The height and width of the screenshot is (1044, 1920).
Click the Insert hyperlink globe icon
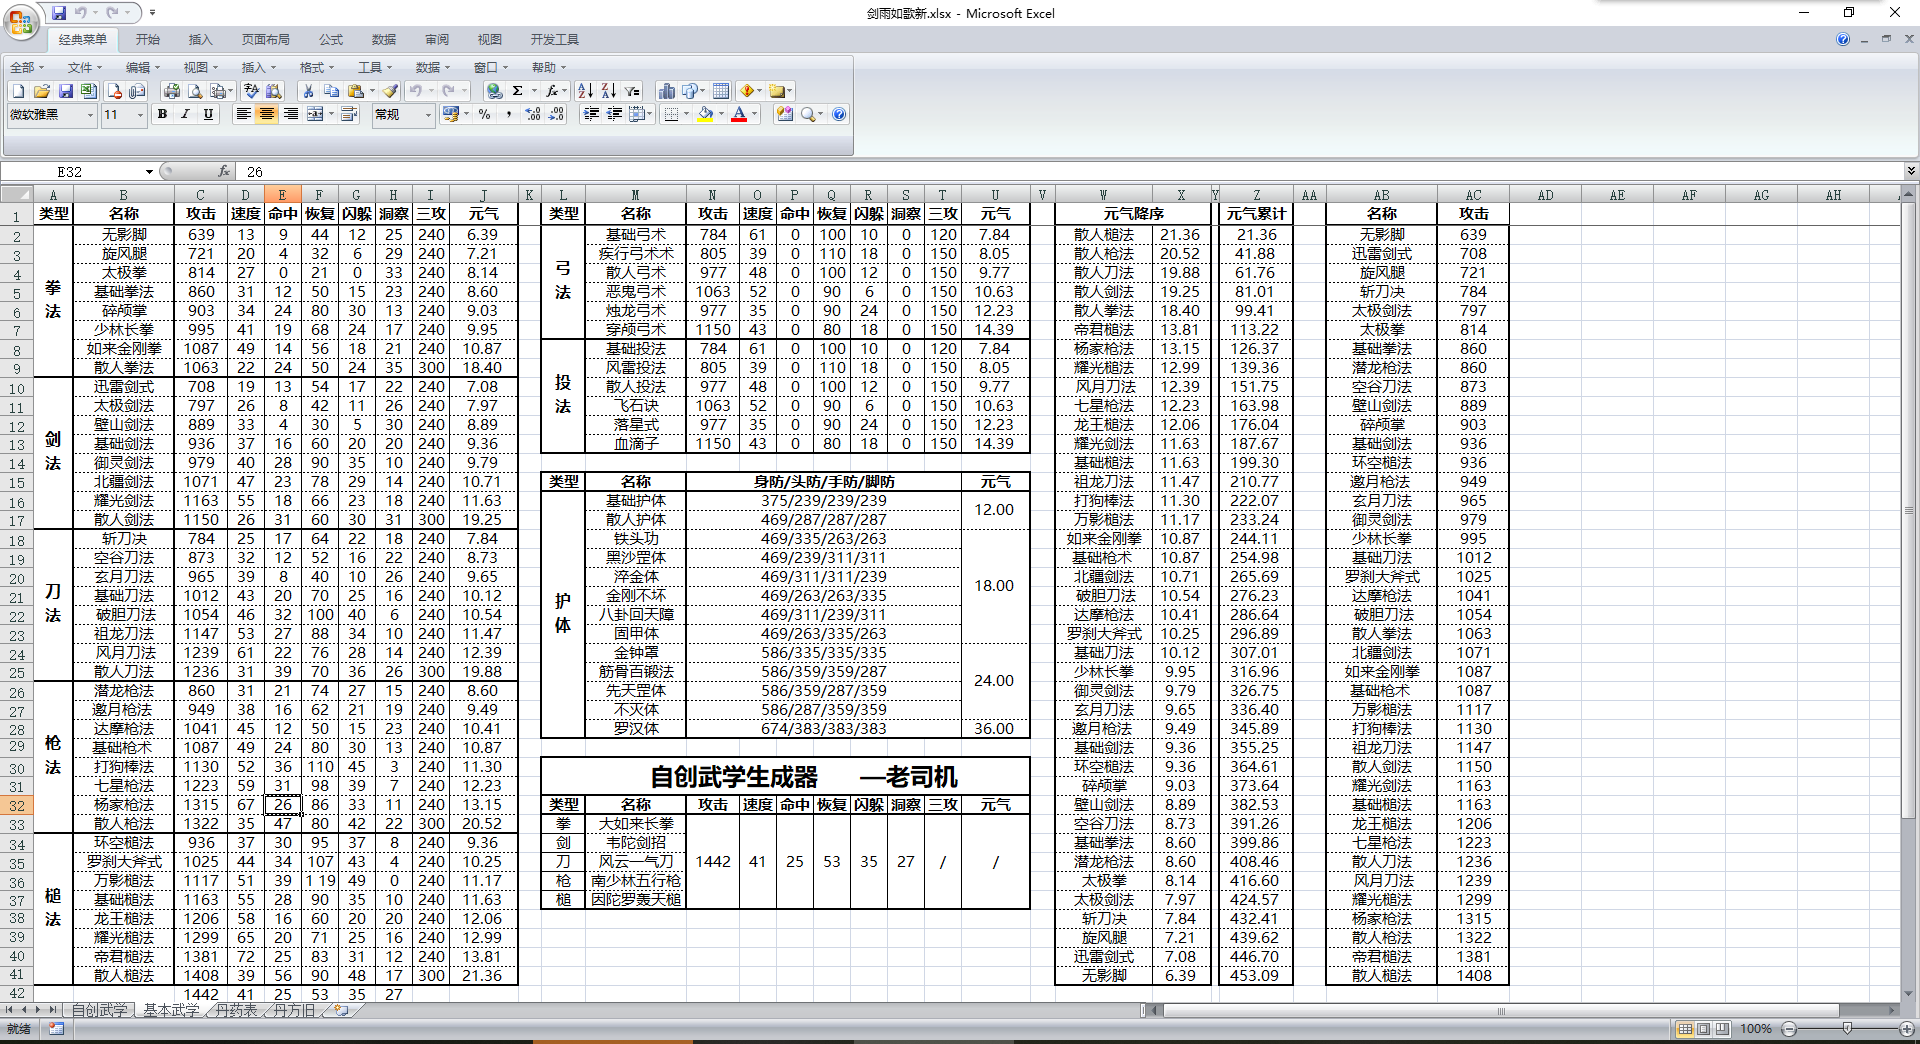click(x=494, y=91)
